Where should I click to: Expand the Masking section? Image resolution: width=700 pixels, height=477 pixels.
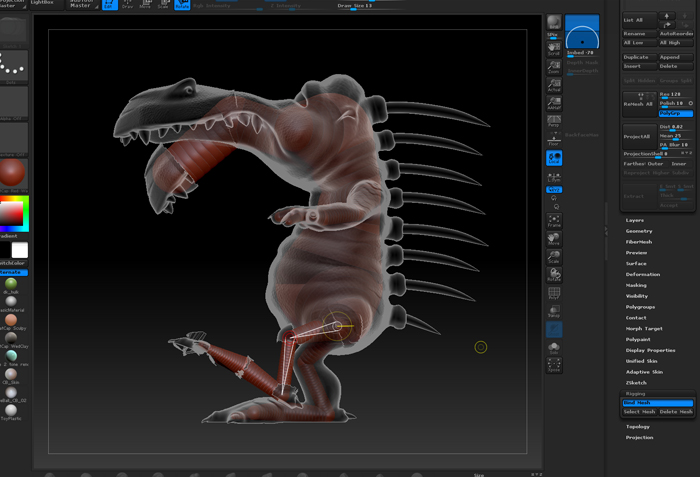(636, 285)
